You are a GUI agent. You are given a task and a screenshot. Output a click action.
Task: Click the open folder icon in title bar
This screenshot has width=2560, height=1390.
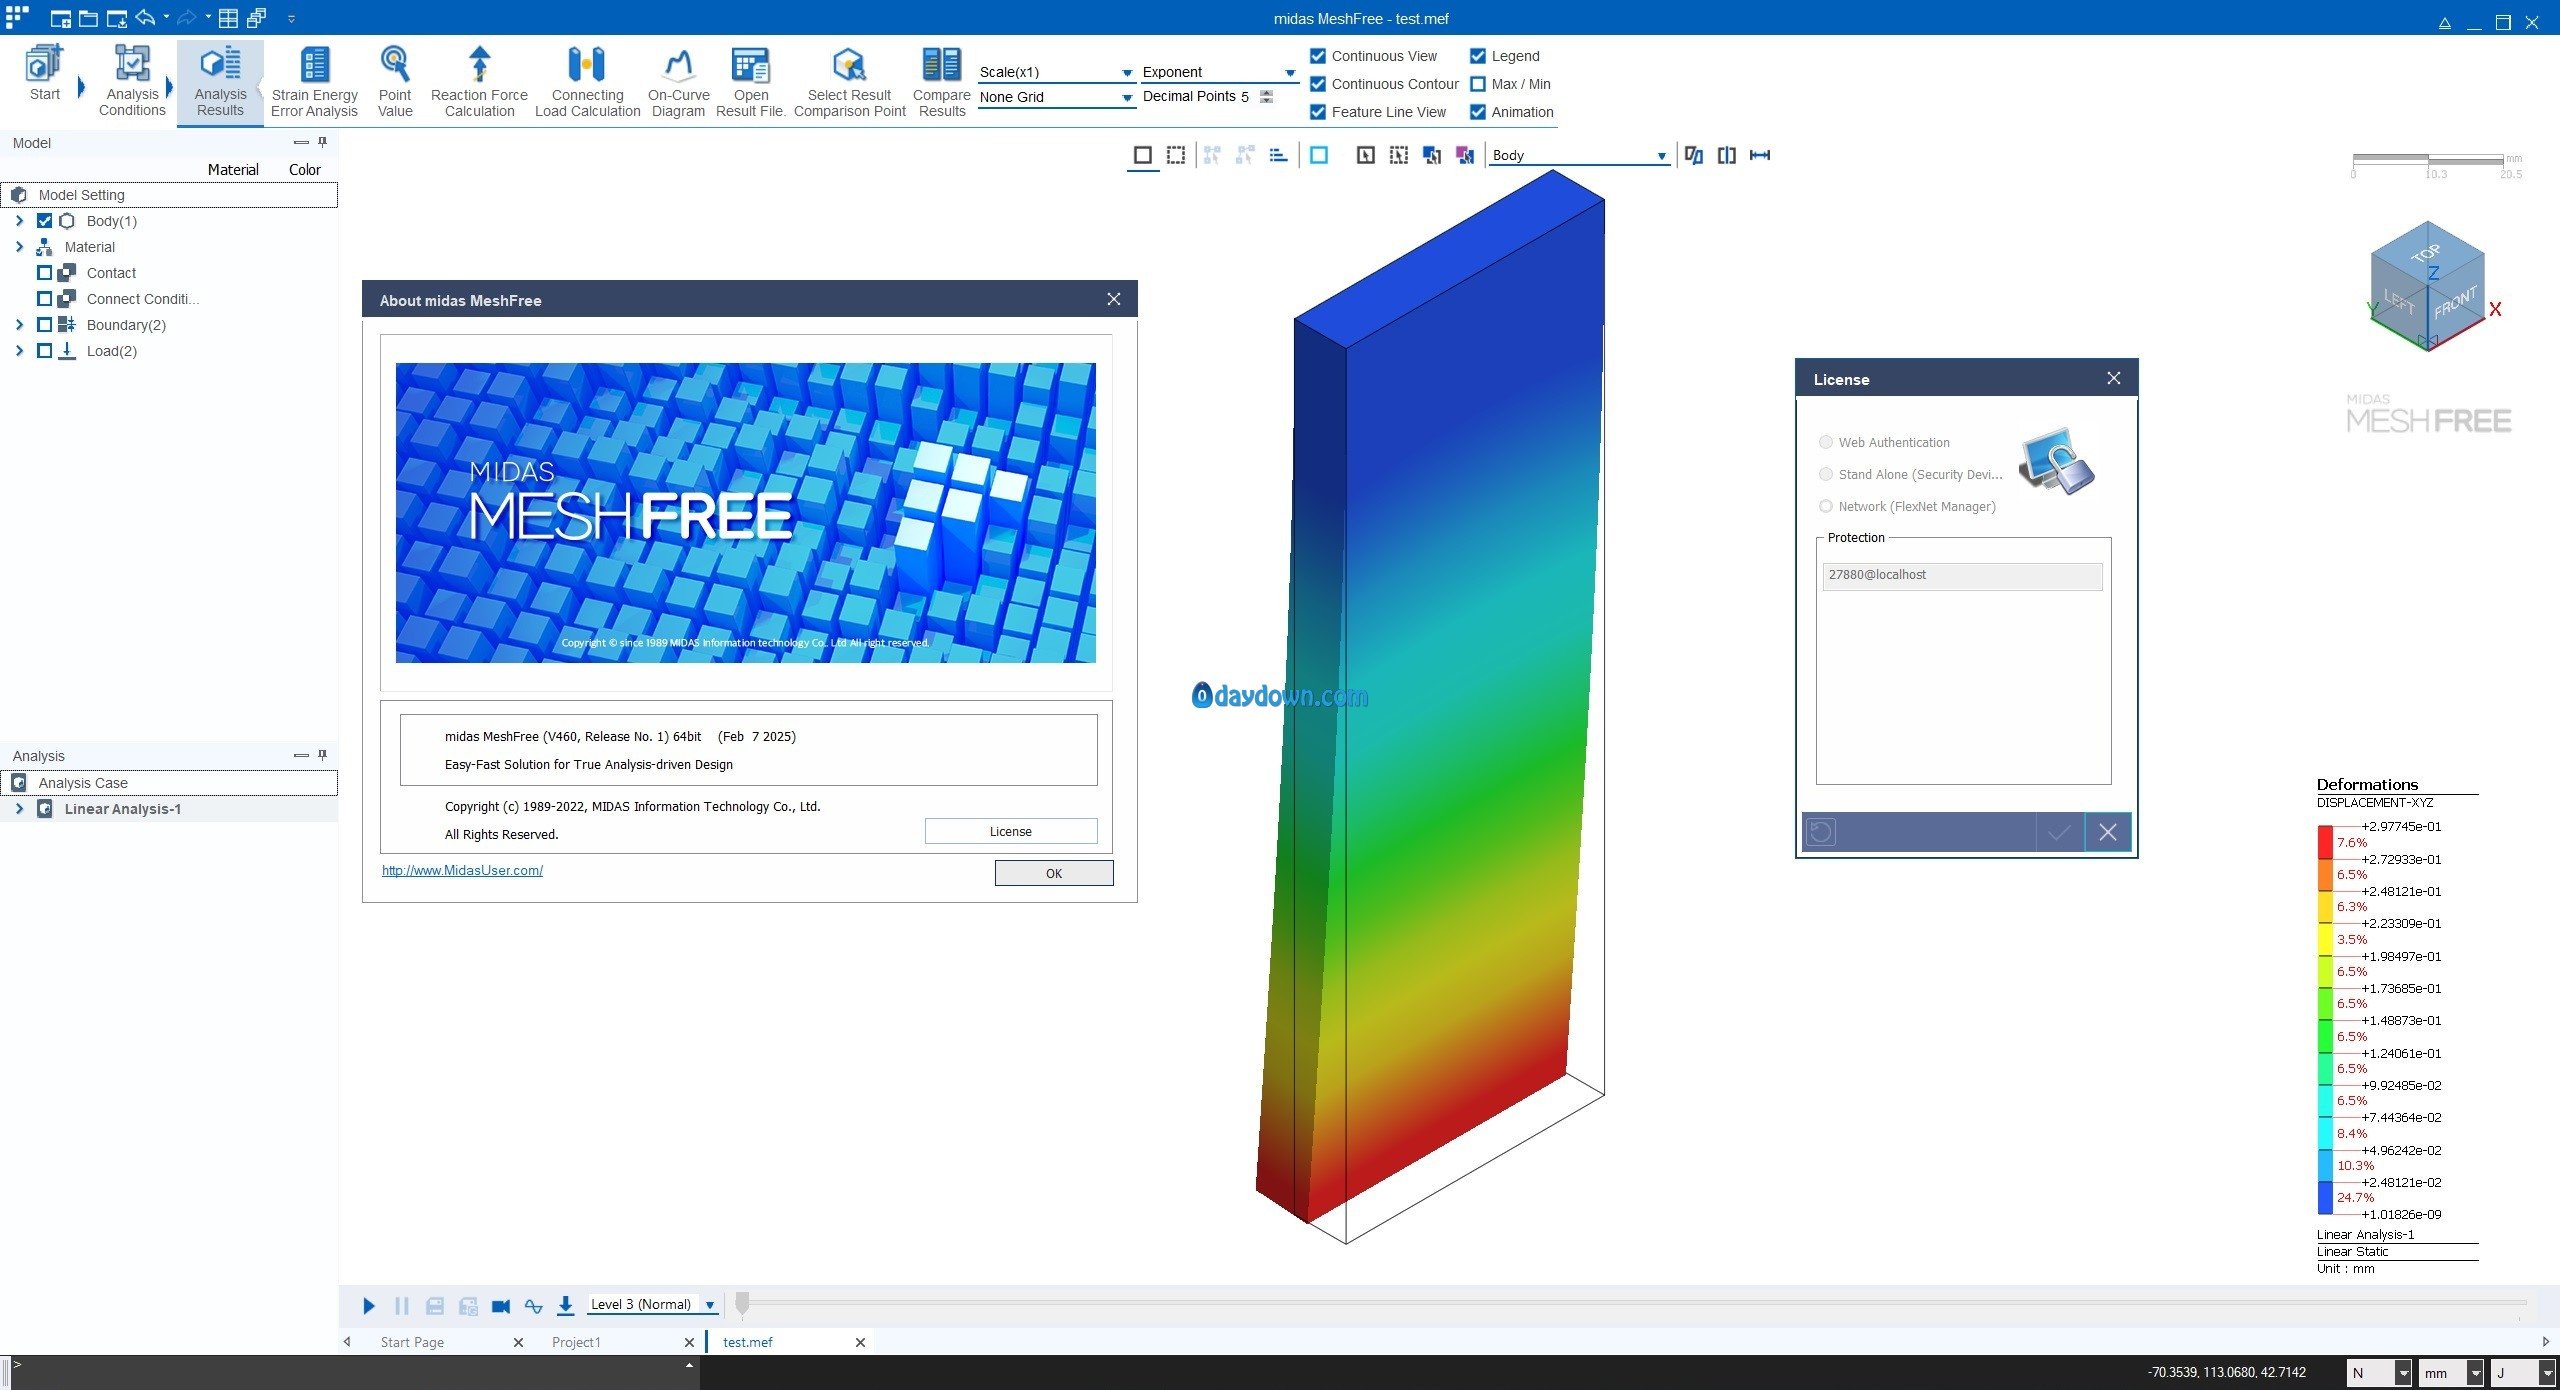pyautogui.click(x=88, y=19)
